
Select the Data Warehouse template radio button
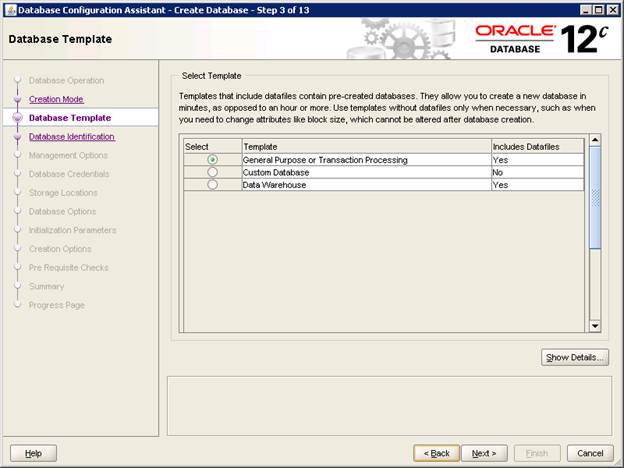click(212, 185)
